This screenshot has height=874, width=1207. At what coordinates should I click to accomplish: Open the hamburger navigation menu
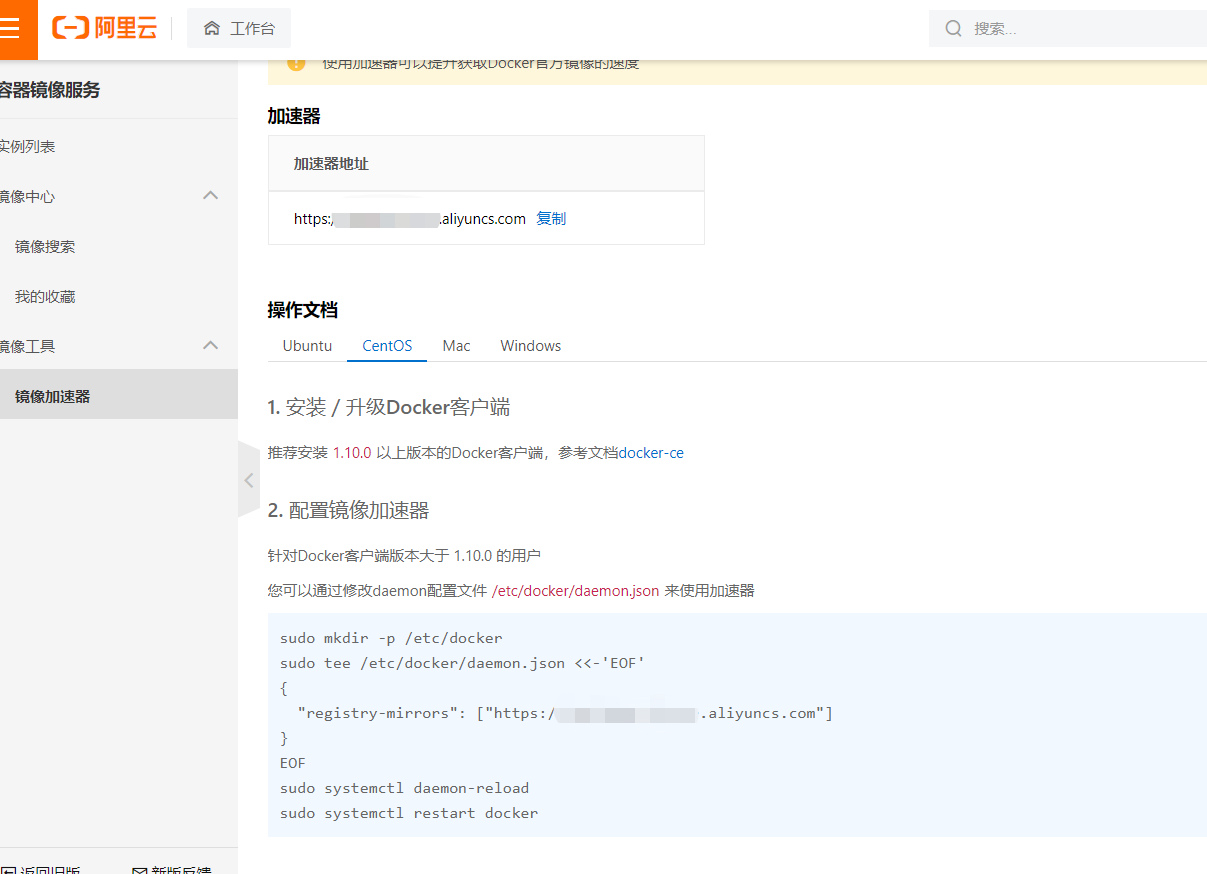pyautogui.click(x=12, y=28)
